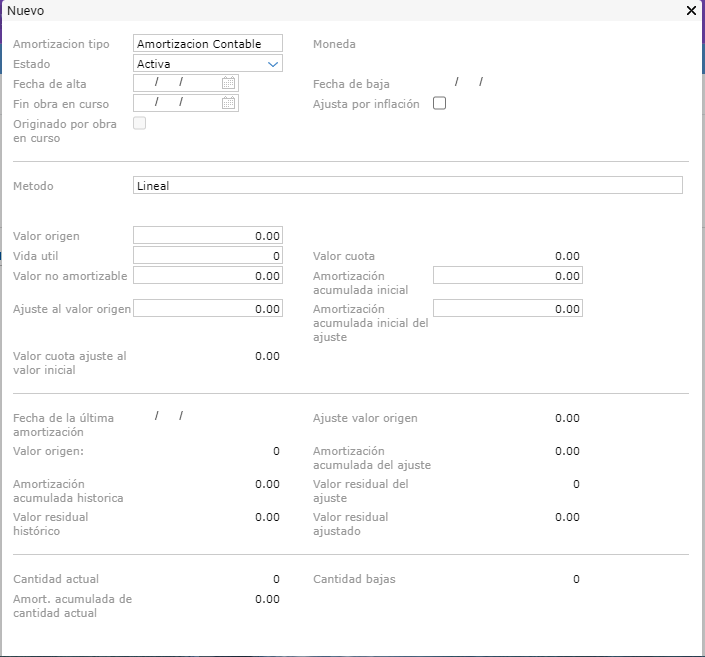
Task: Focus the Fin obra en curso date field
Action: coord(176,103)
